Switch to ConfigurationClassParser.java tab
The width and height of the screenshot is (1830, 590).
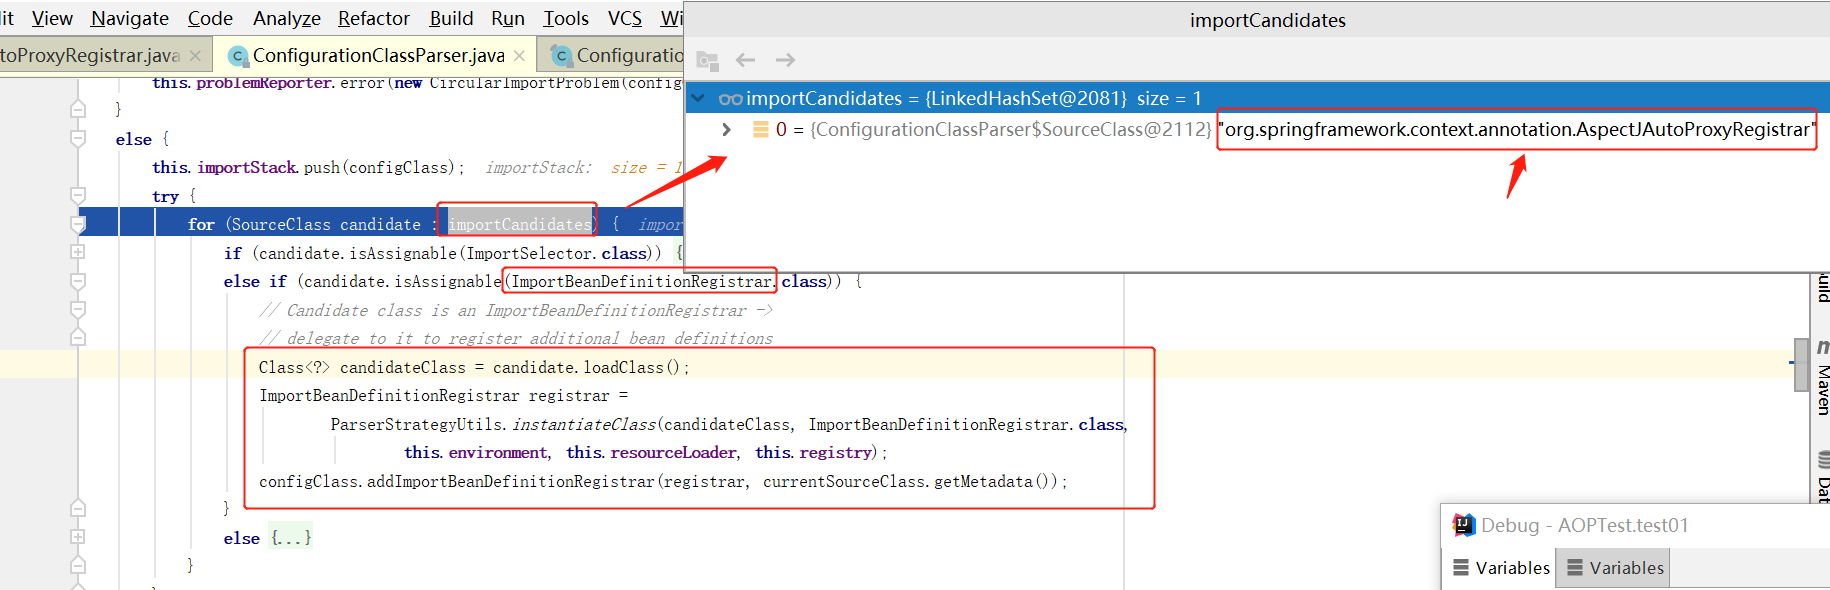(378, 55)
